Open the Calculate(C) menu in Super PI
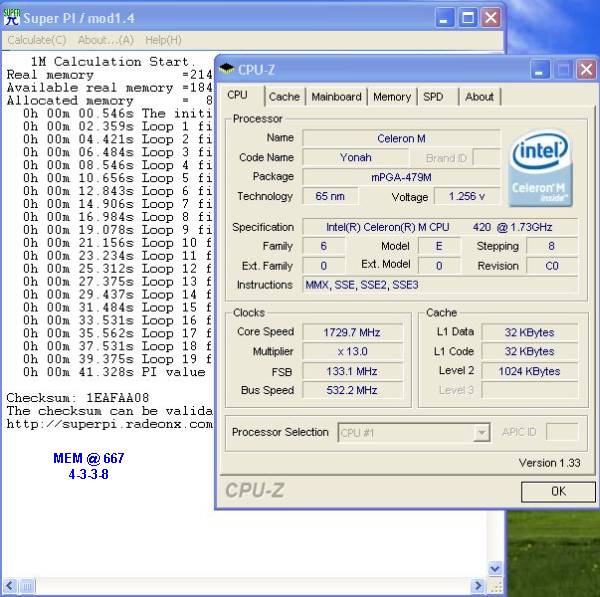 (37, 40)
